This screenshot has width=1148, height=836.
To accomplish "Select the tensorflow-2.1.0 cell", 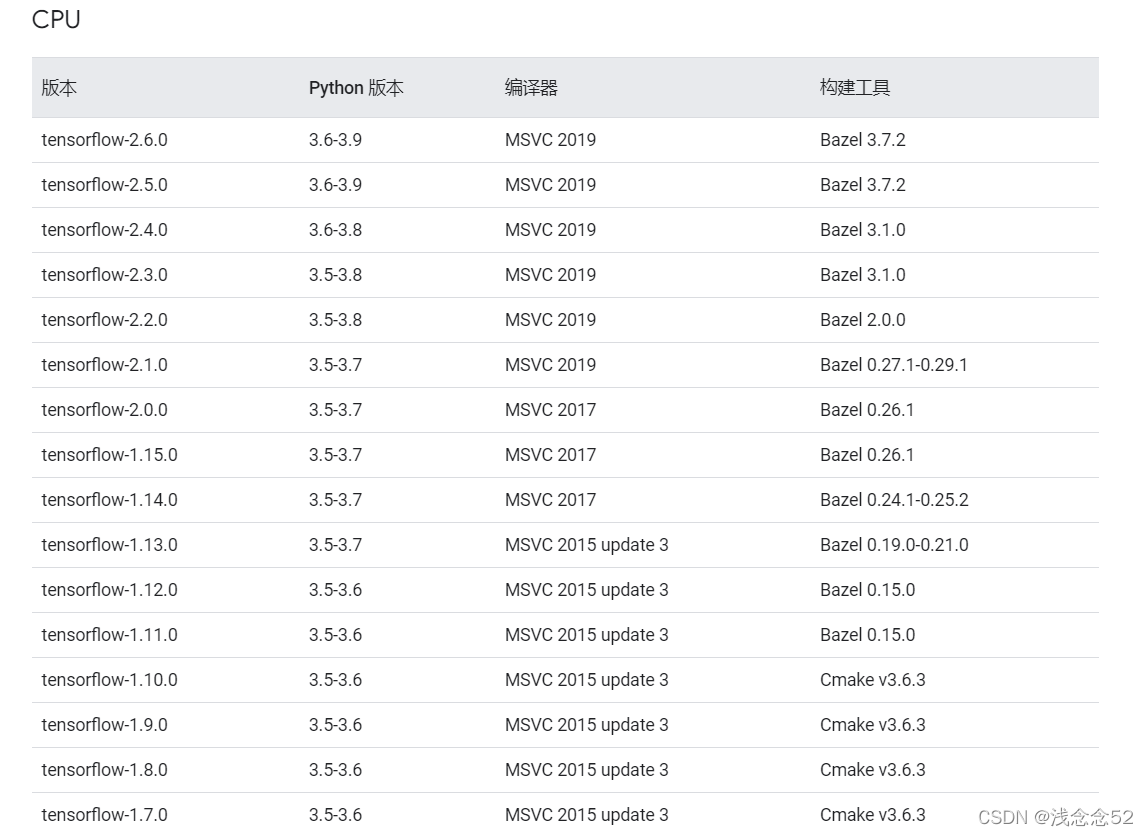I will 105,365.
